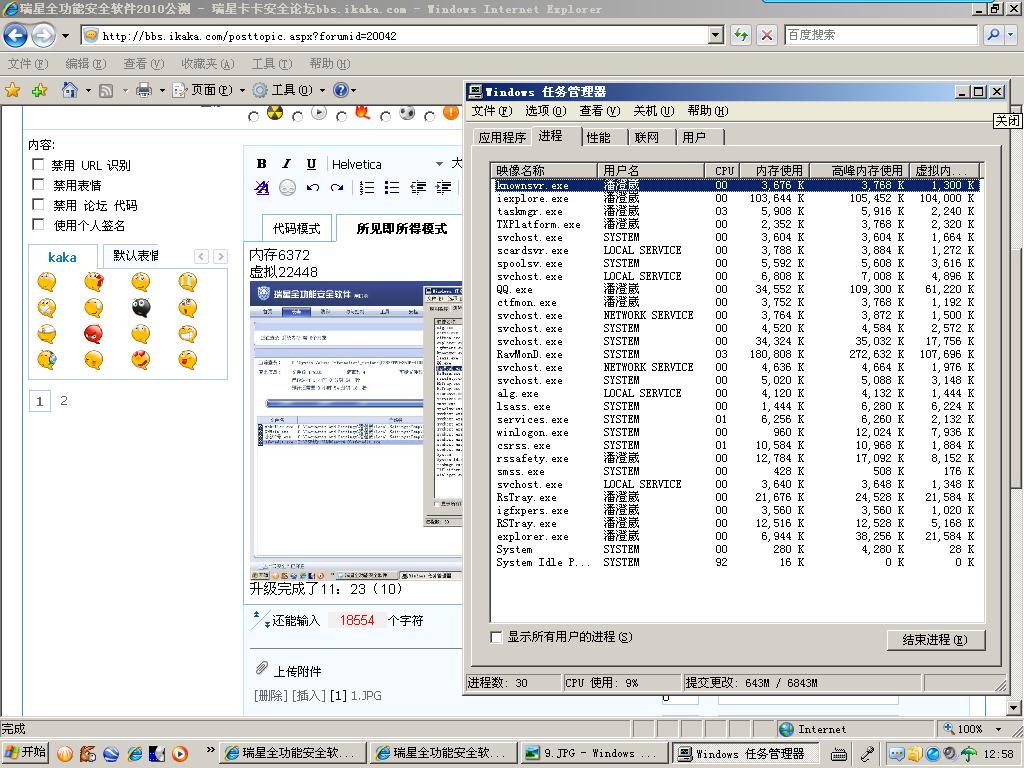Expand the address bar URL dropdown
Viewport: 1024px width, 768px height.
point(716,35)
